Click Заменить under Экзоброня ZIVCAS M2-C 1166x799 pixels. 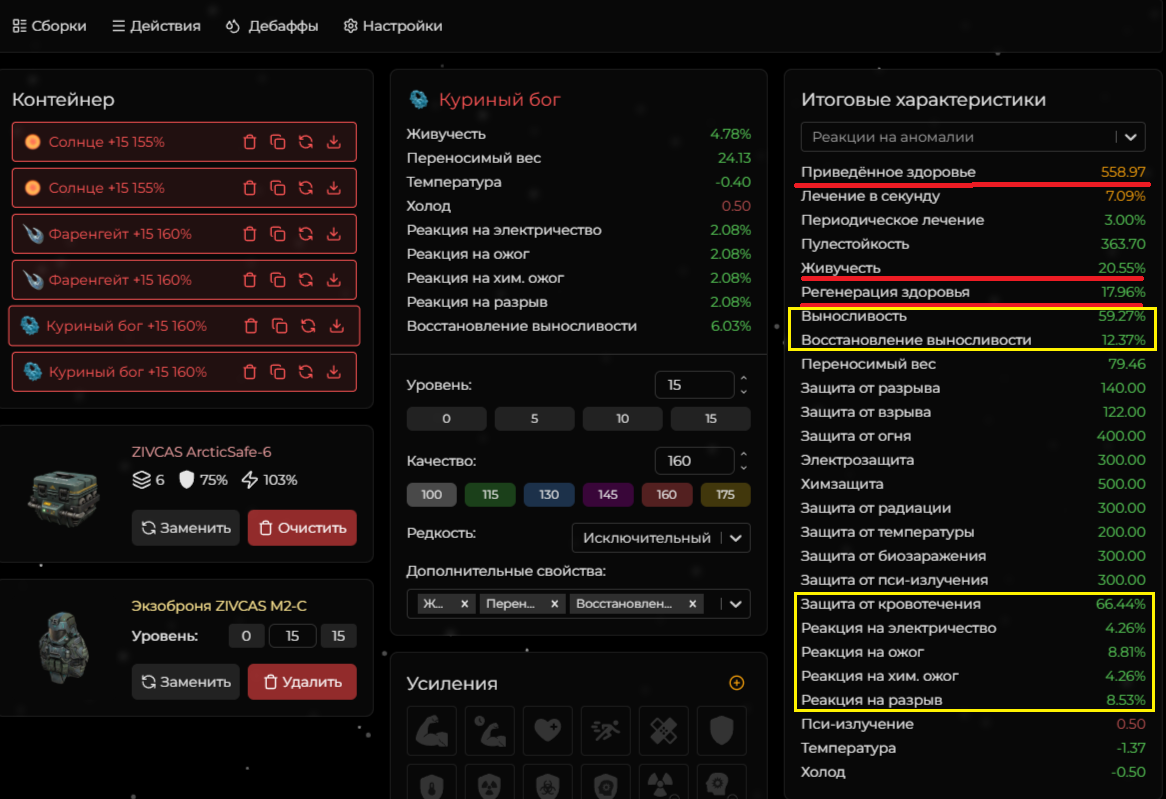tap(185, 682)
